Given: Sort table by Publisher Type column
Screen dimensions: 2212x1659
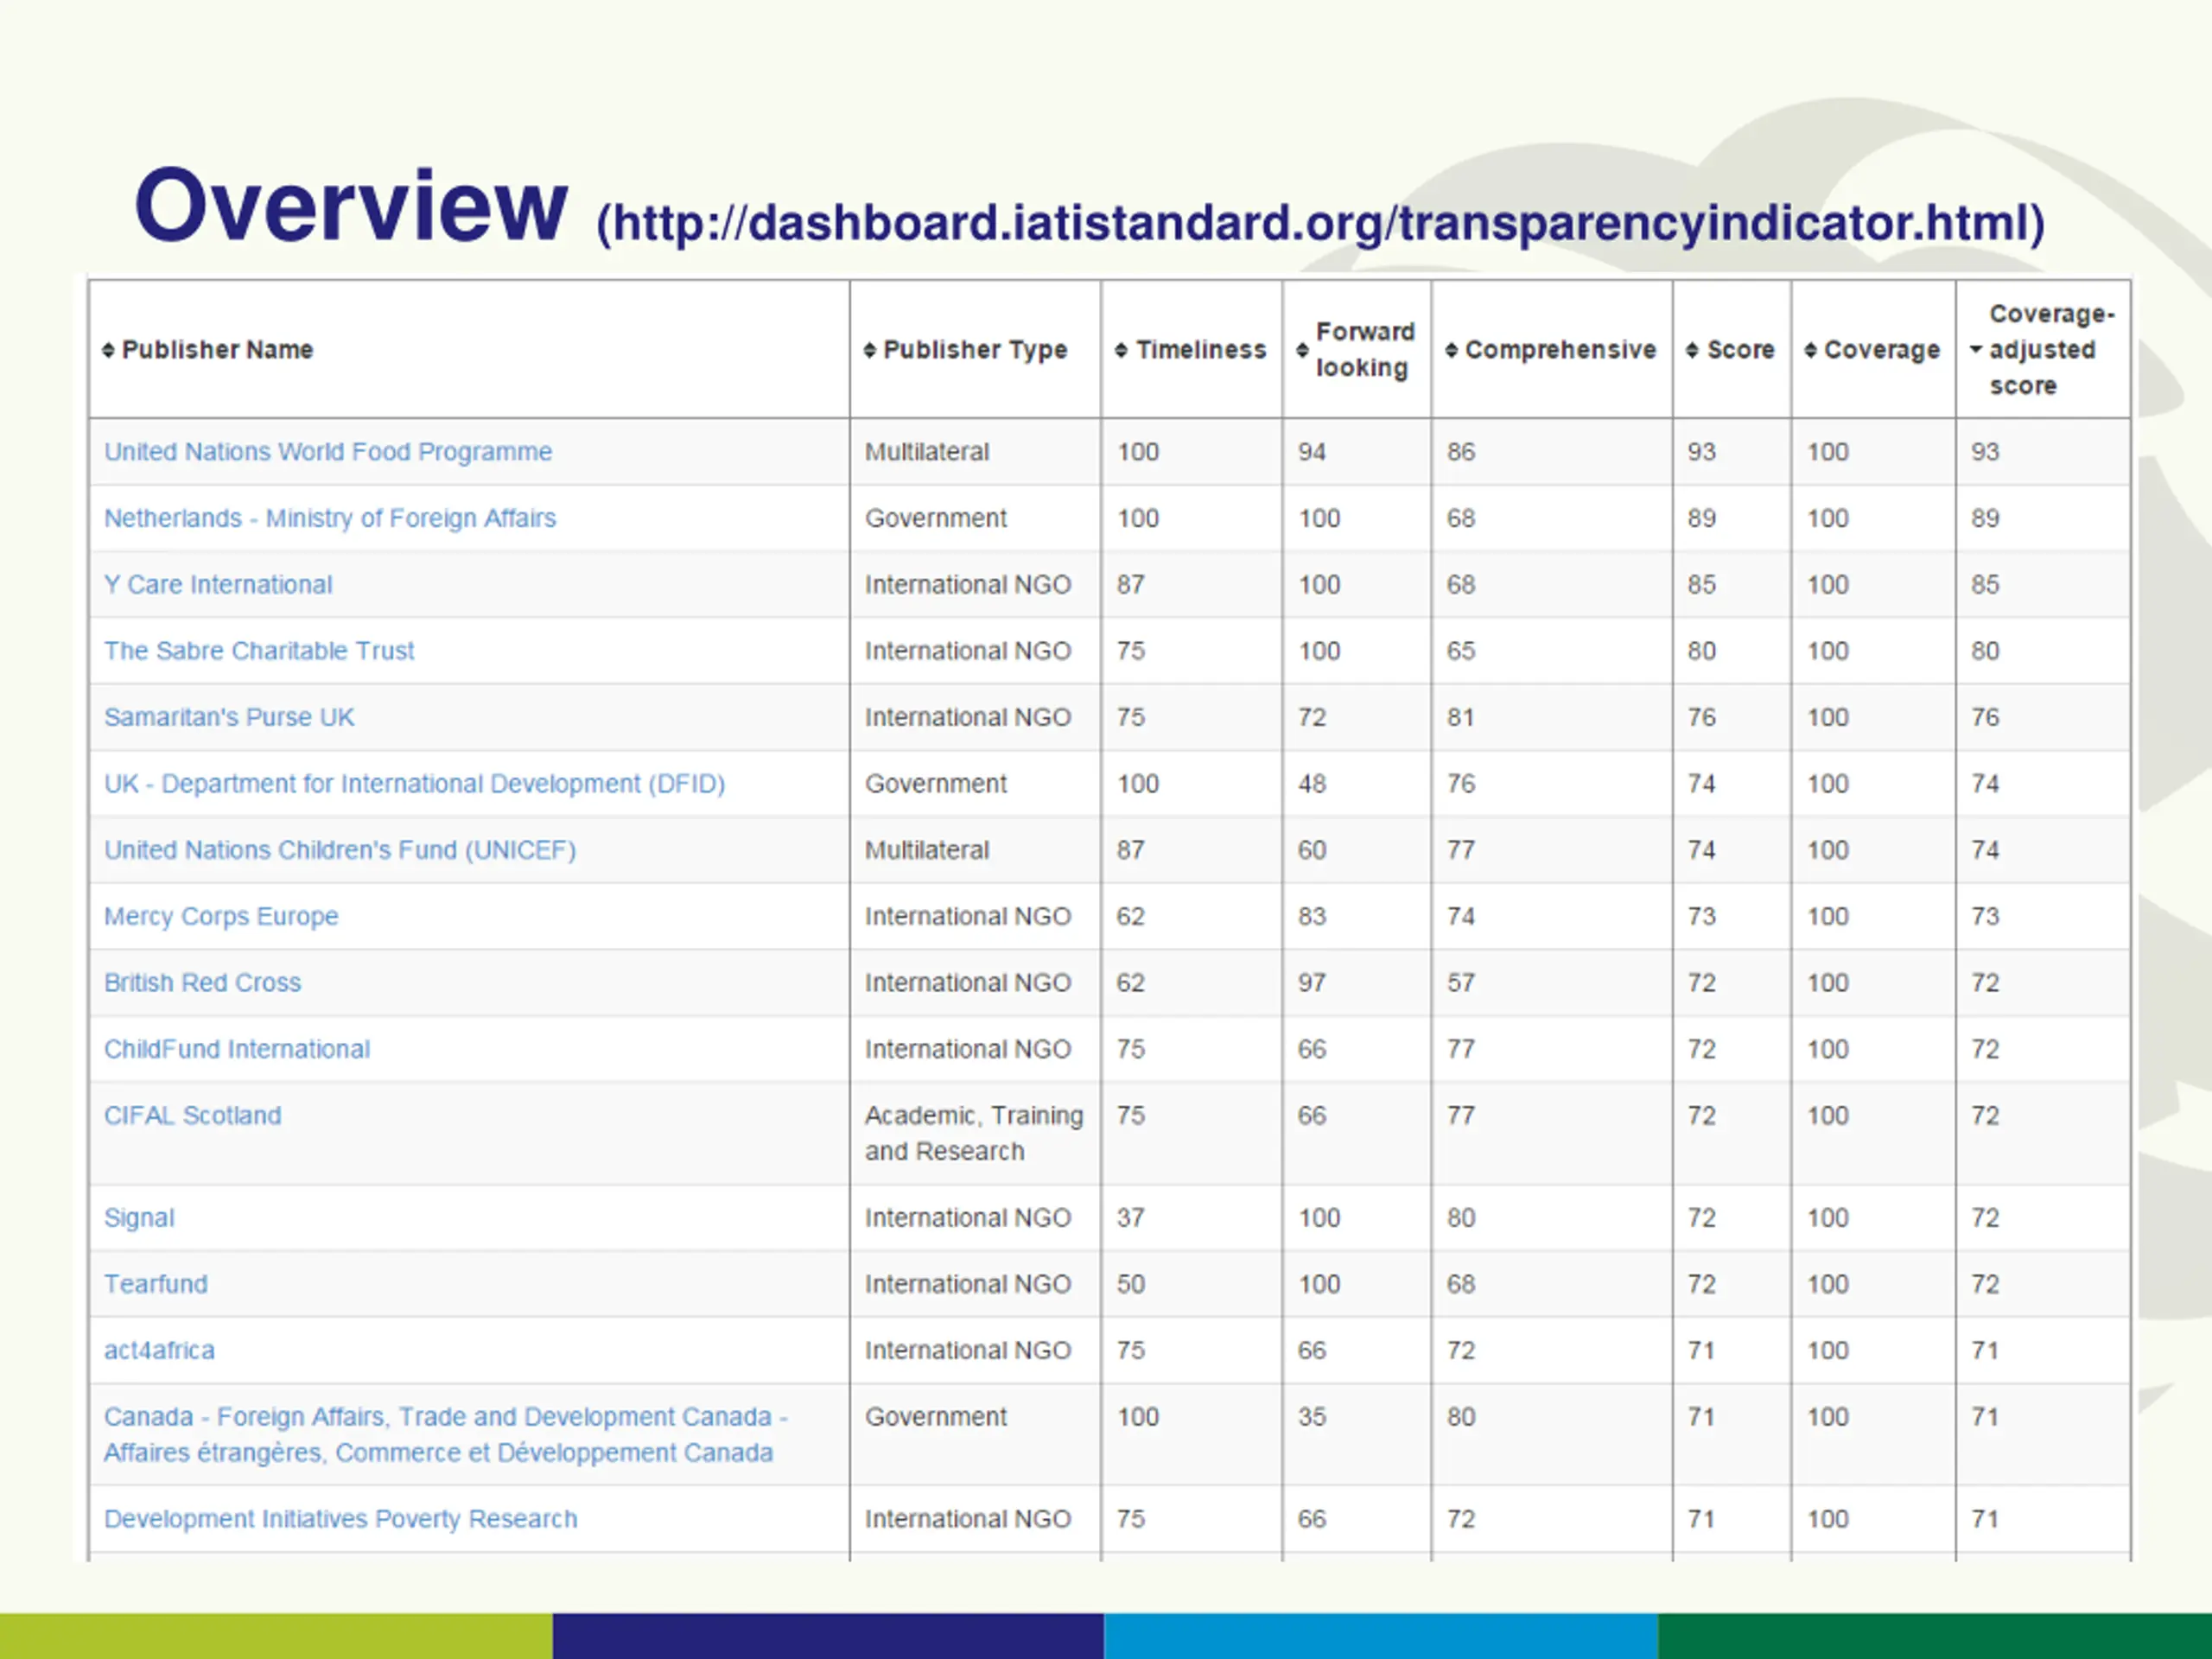Looking at the screenshot, I should (x=966, y=350).
